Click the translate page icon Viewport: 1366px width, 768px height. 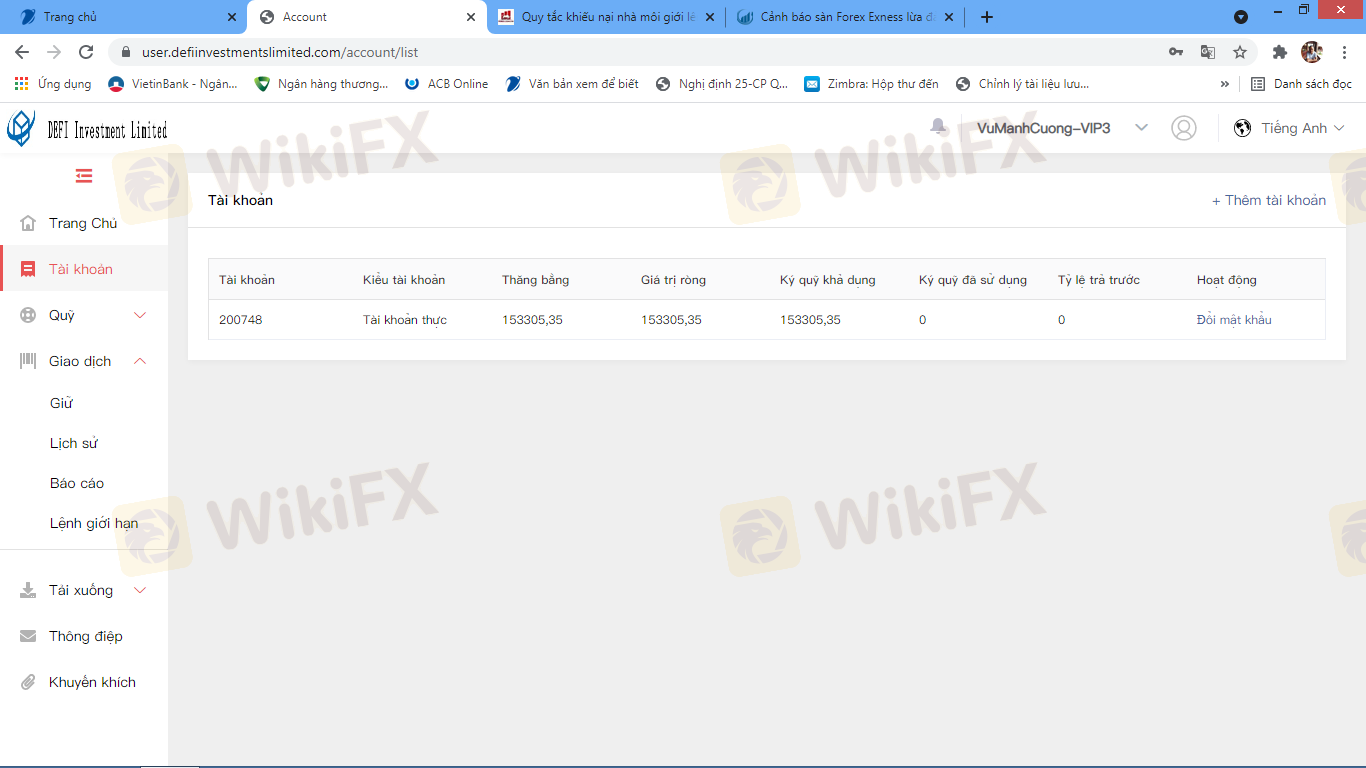pos(1208,52)
